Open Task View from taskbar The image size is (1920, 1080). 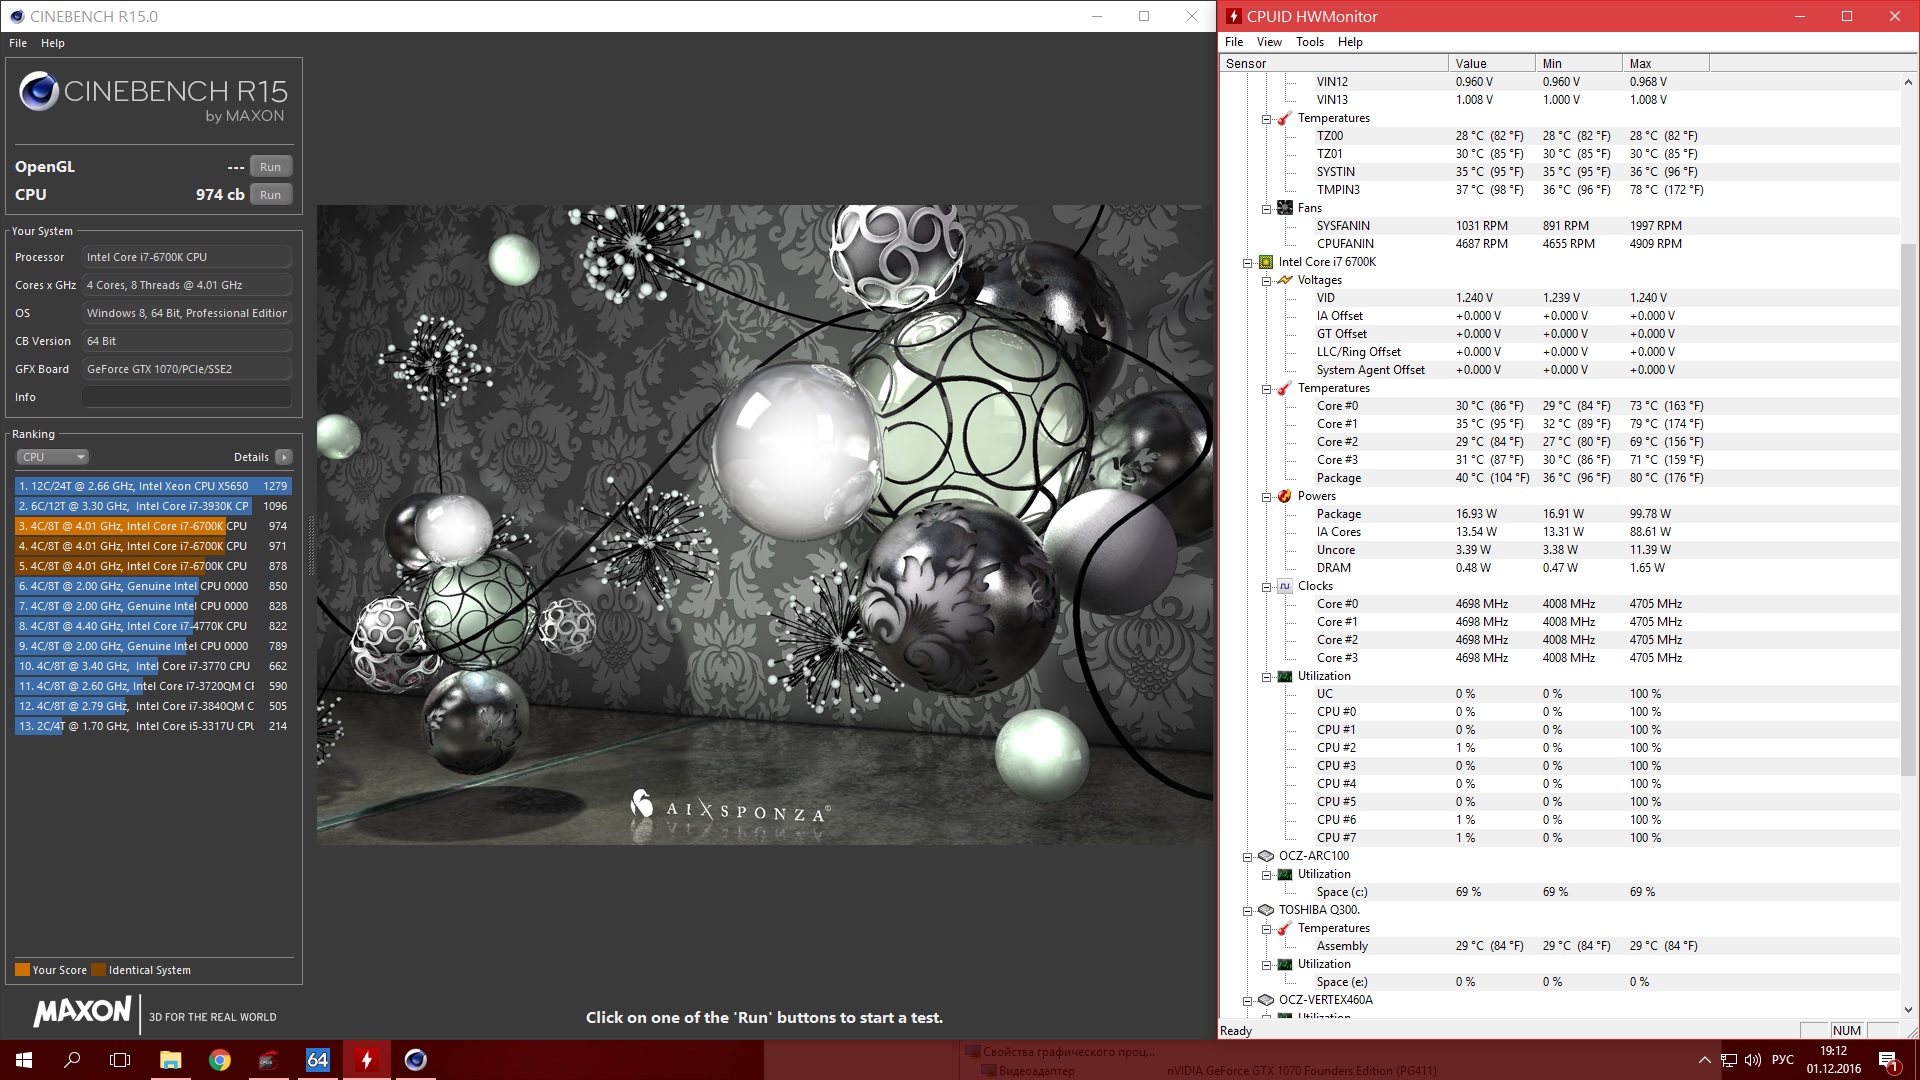[120, 1060]
